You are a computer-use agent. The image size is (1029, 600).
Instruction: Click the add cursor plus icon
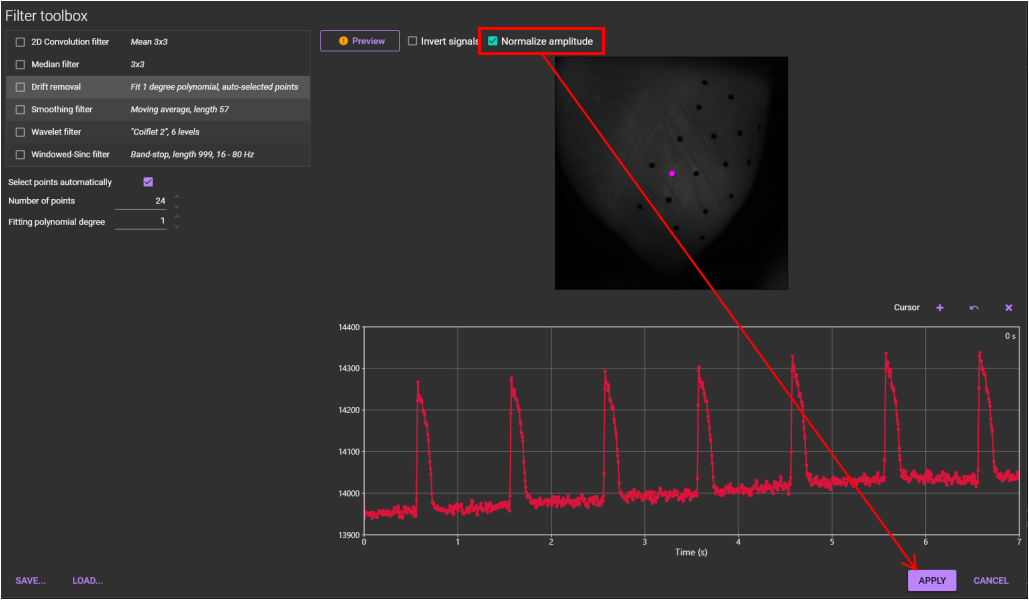click(x=939, y=308)
